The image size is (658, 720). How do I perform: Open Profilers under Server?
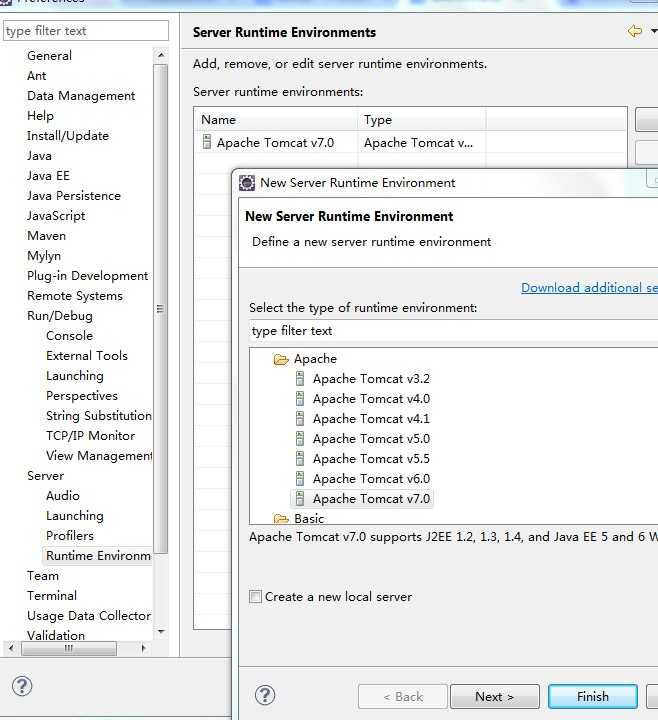pos(70,536)
